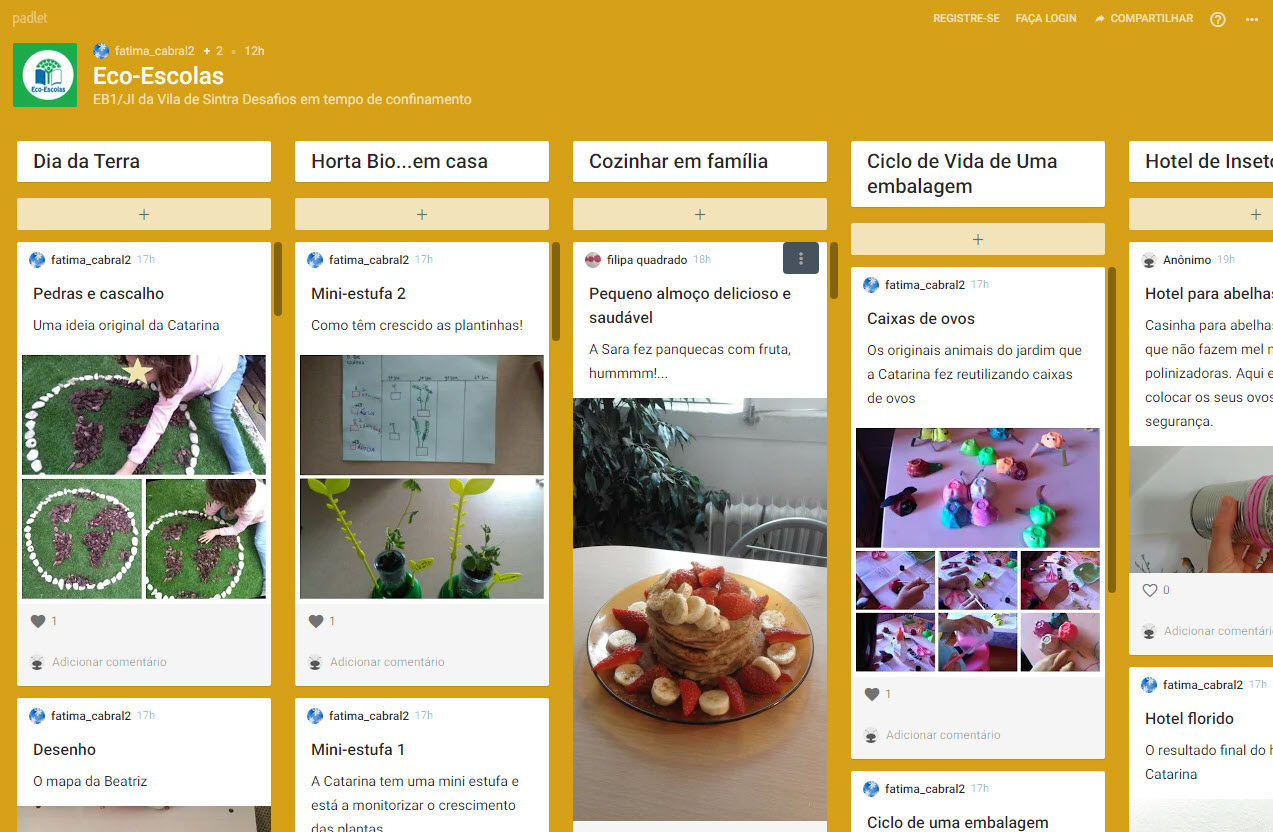Image resolution: width=1273 pixels, height=832 pixels.
Task: Open fatima_cabral2 profile name in header
Action: (155, 50)
